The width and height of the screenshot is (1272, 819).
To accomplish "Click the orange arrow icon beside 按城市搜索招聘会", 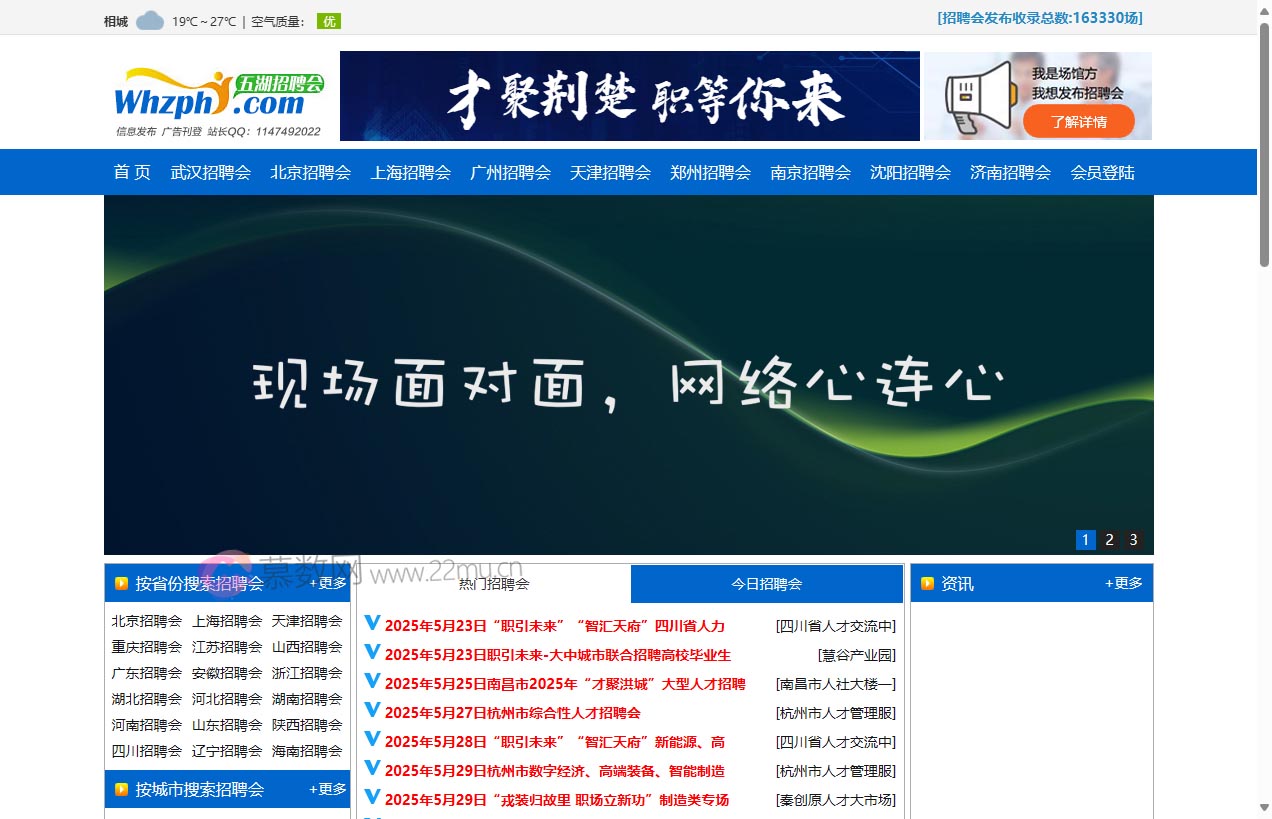I will [x=121, y=789].
